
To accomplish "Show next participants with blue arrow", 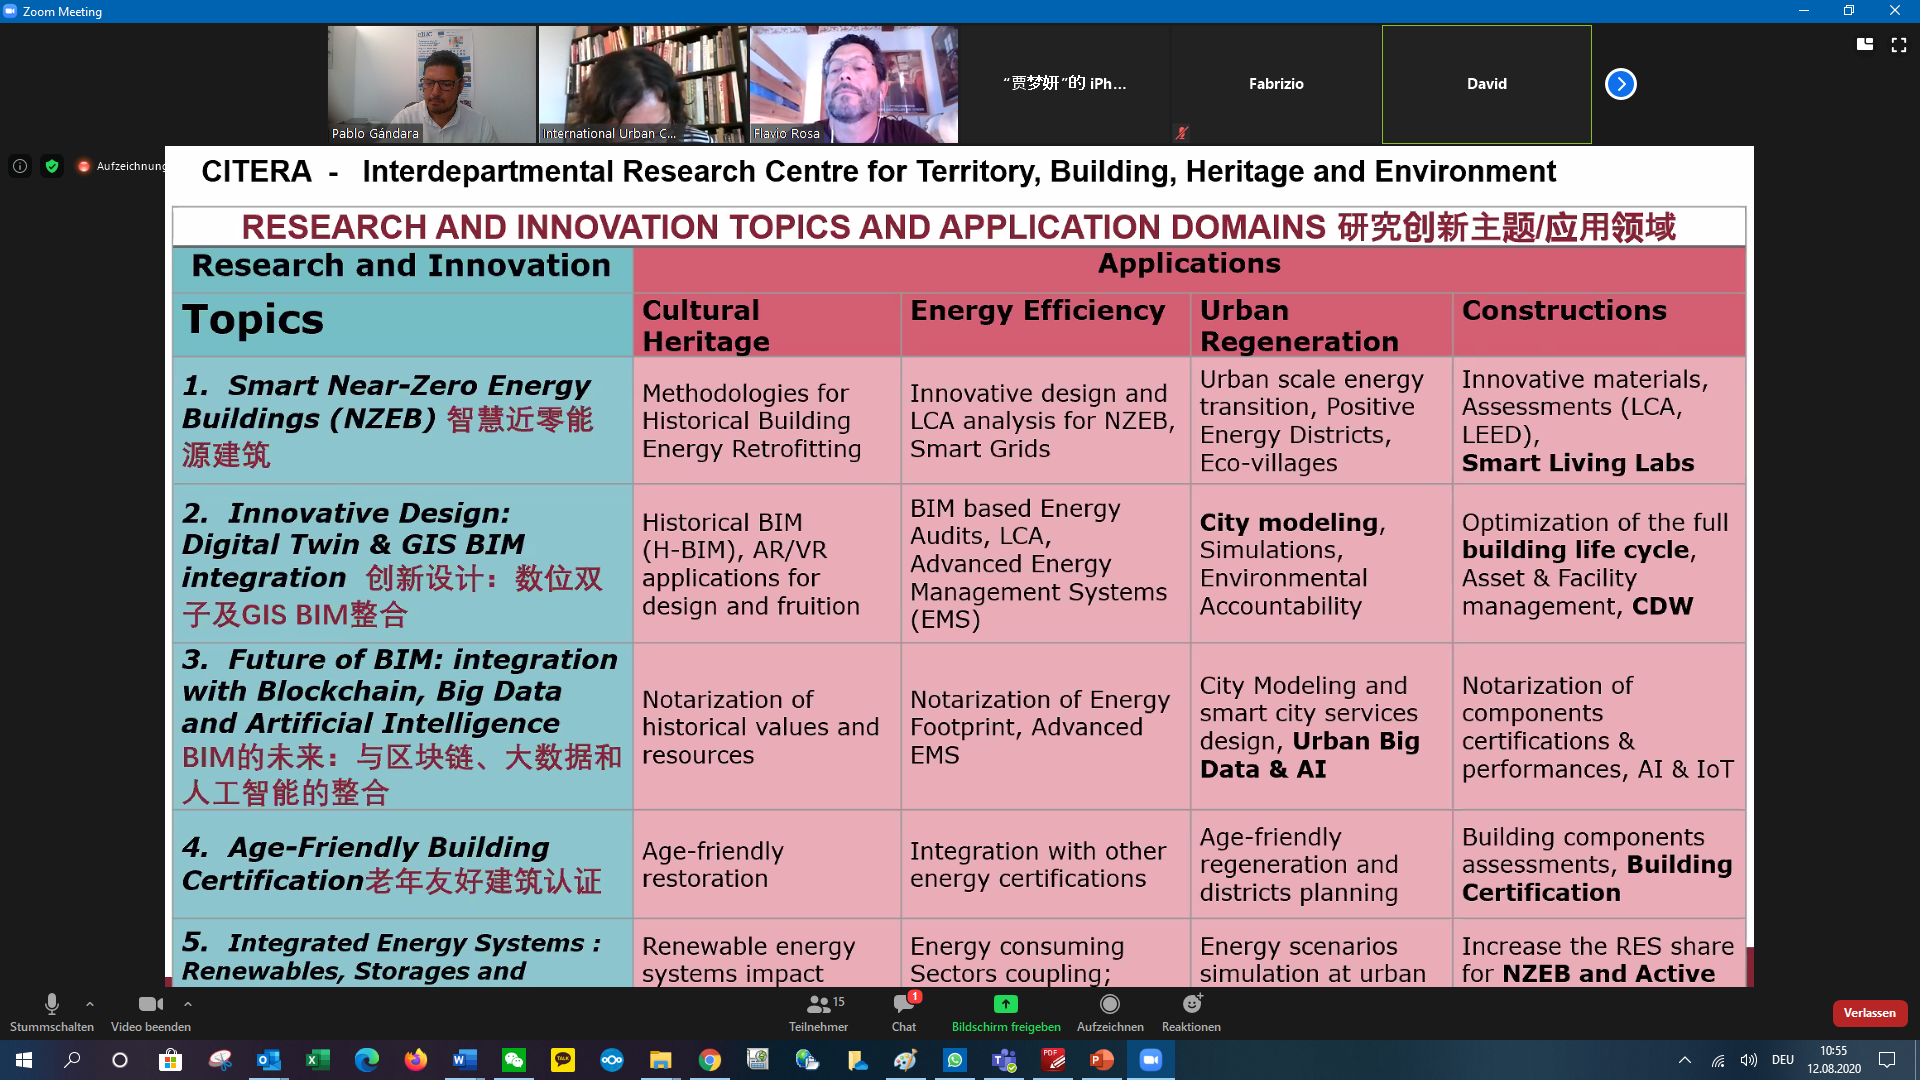I will pyautogui.click(x=1620, y=84).
